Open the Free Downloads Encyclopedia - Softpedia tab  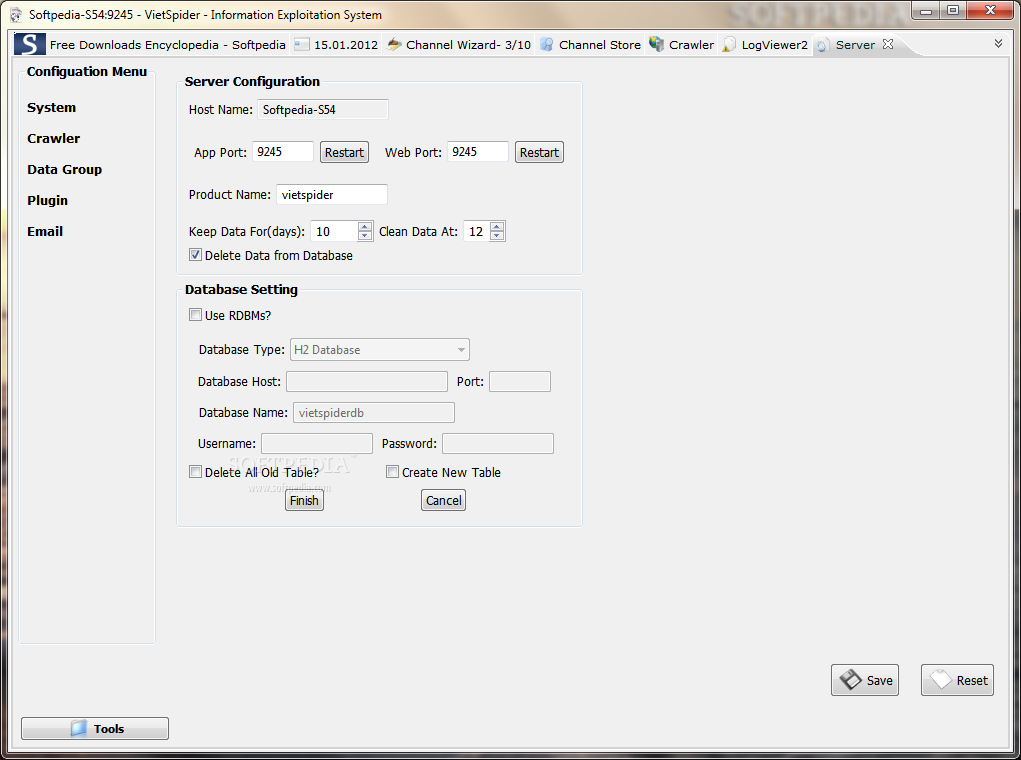pos(167,45)
